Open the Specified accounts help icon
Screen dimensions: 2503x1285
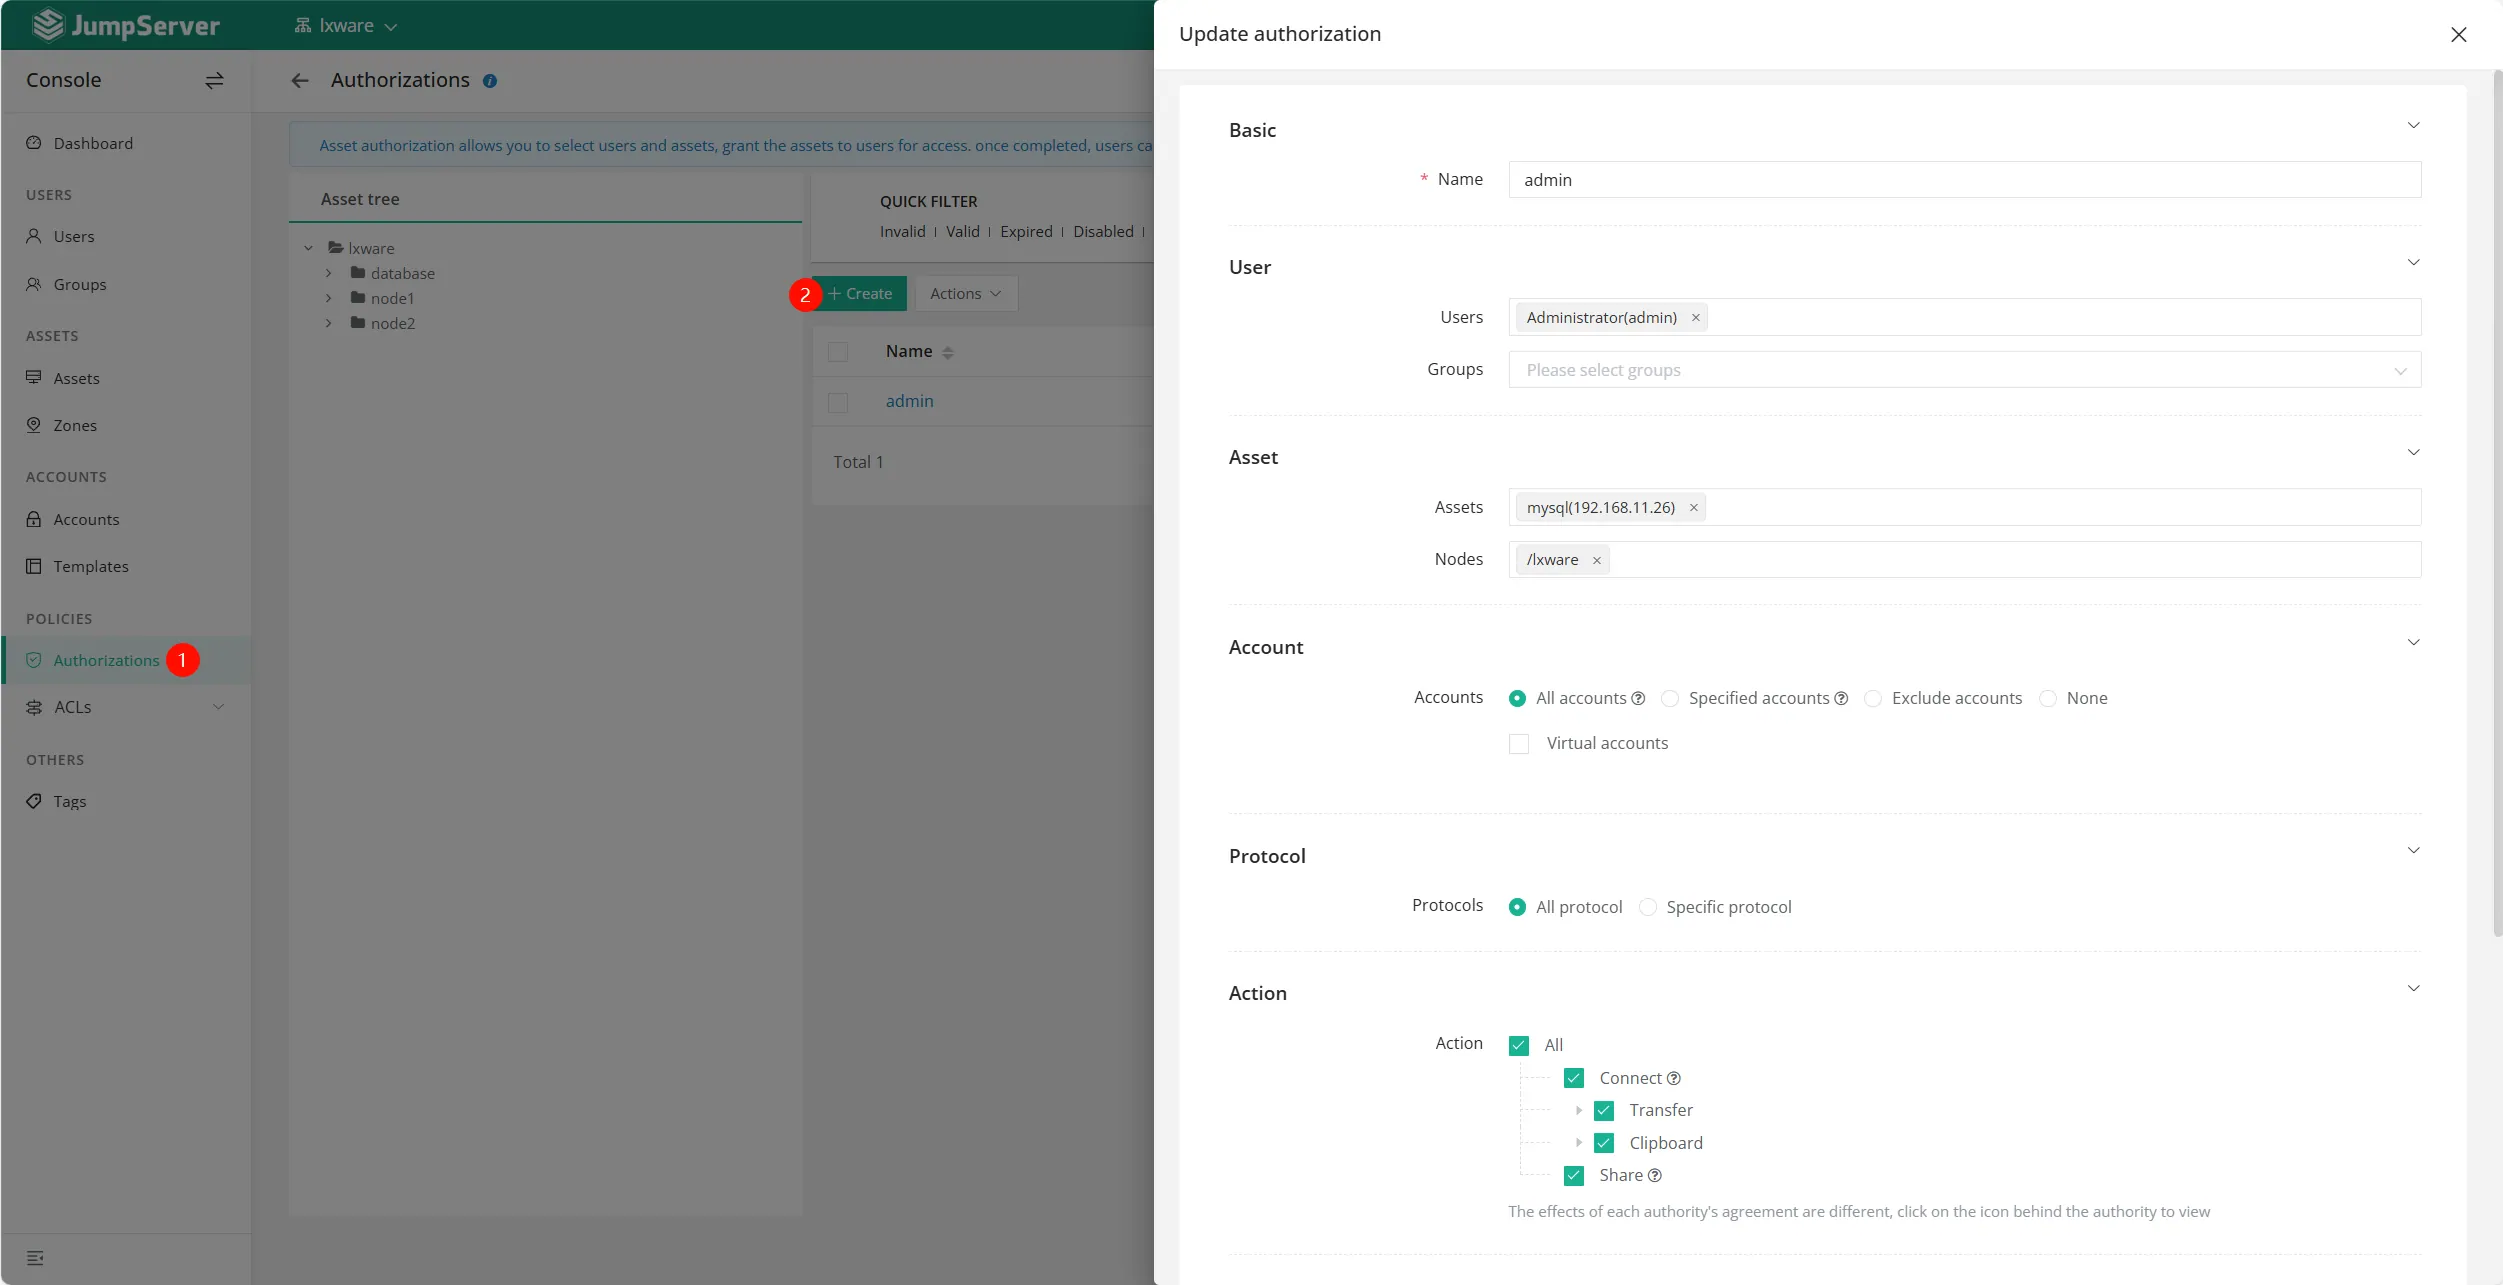point(1841,698)
